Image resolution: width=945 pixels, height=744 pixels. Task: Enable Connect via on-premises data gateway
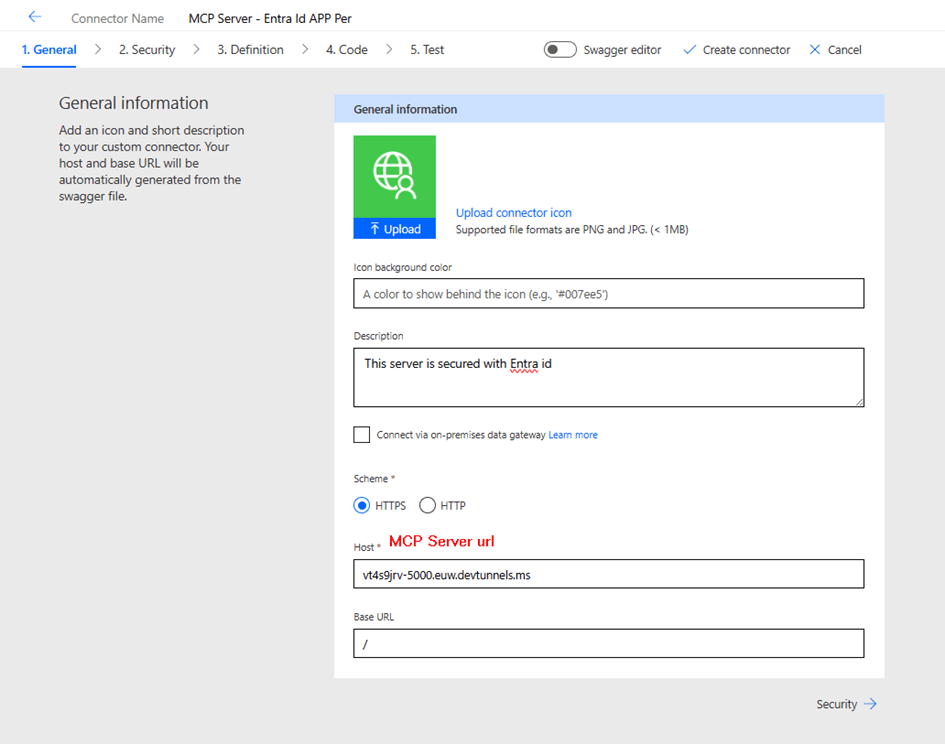(362, 435)
